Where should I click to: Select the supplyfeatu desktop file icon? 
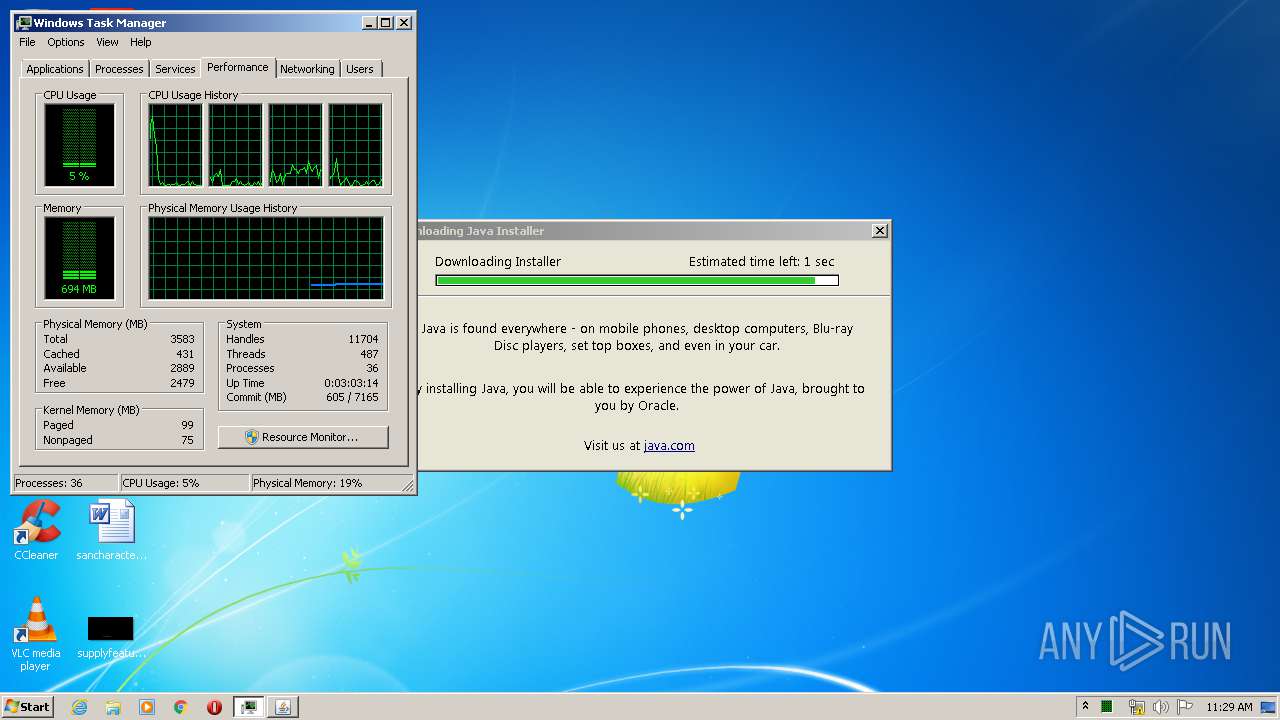111,638
